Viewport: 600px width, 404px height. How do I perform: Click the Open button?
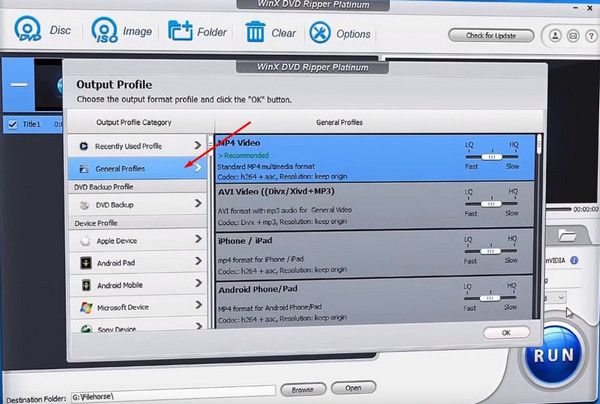point(353,388)
